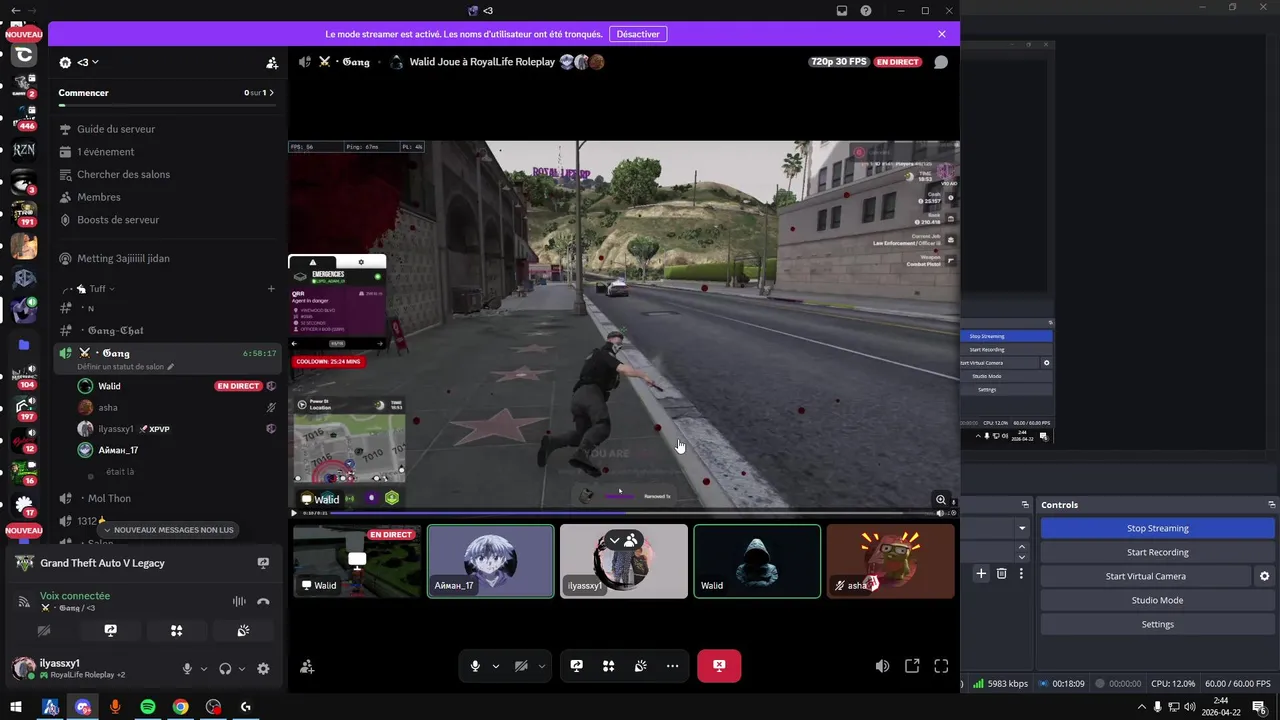Disconnect from voice using the phone icon

click(x=263, y=601)
